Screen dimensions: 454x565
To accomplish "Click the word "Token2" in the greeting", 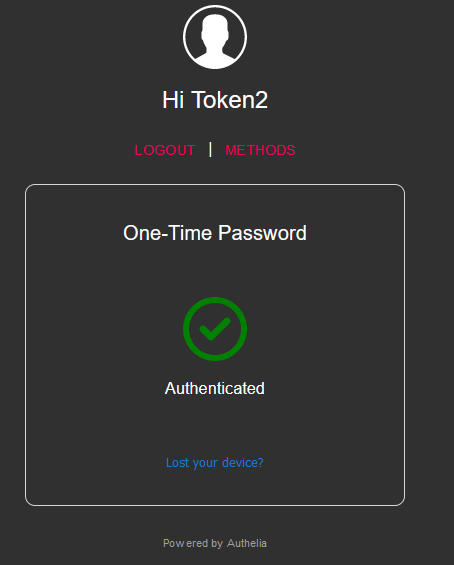I will (231, 100).
